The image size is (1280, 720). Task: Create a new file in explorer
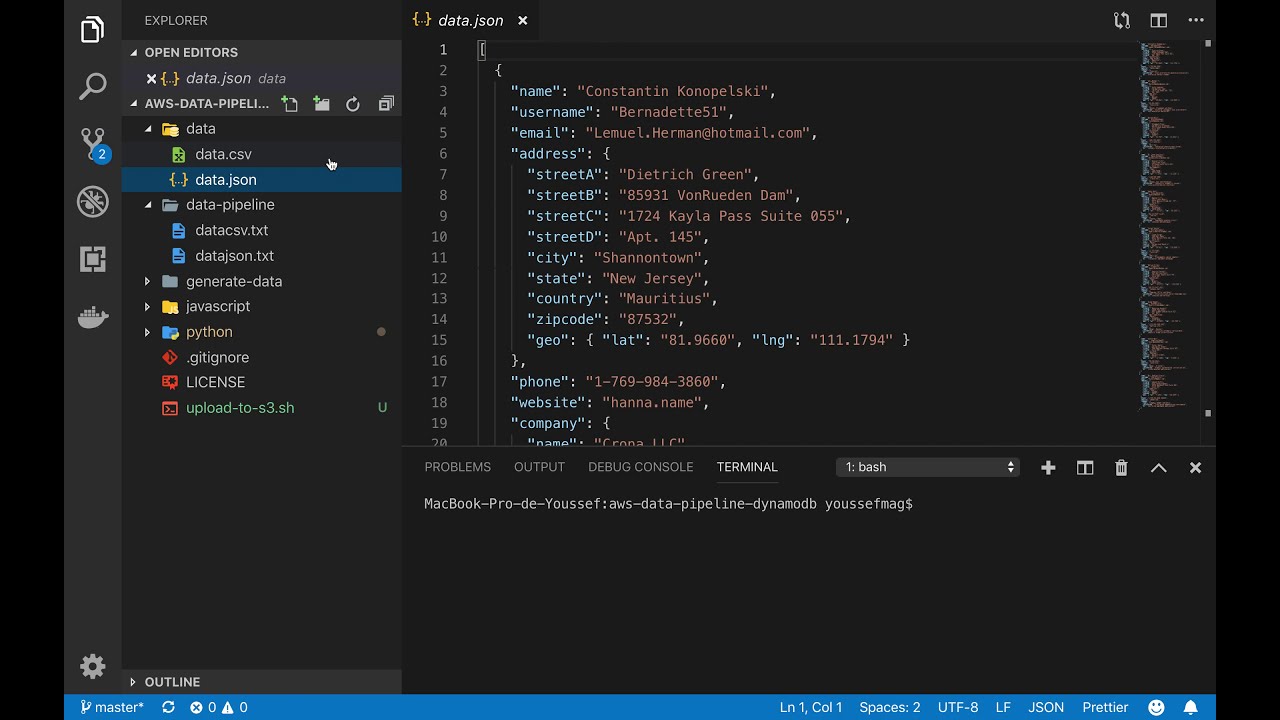(x=290, y=104)
